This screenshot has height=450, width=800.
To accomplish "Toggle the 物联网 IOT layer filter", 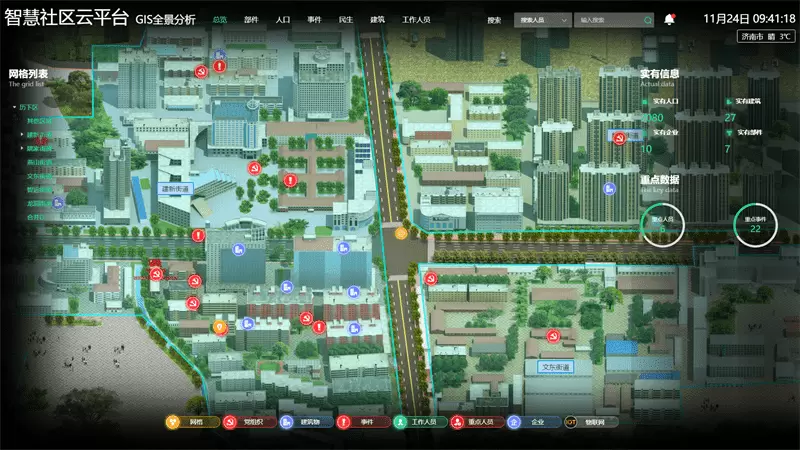I will [x=591, y=422].
